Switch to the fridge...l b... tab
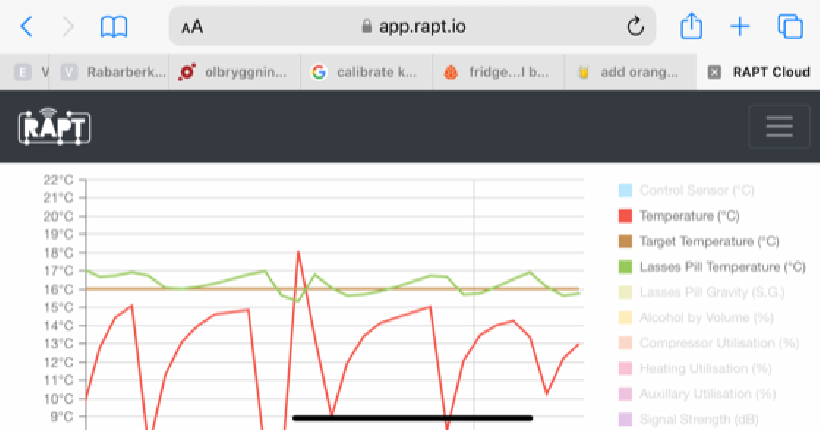Viewport: 820px width, 430px height. [x=498, y=72]
